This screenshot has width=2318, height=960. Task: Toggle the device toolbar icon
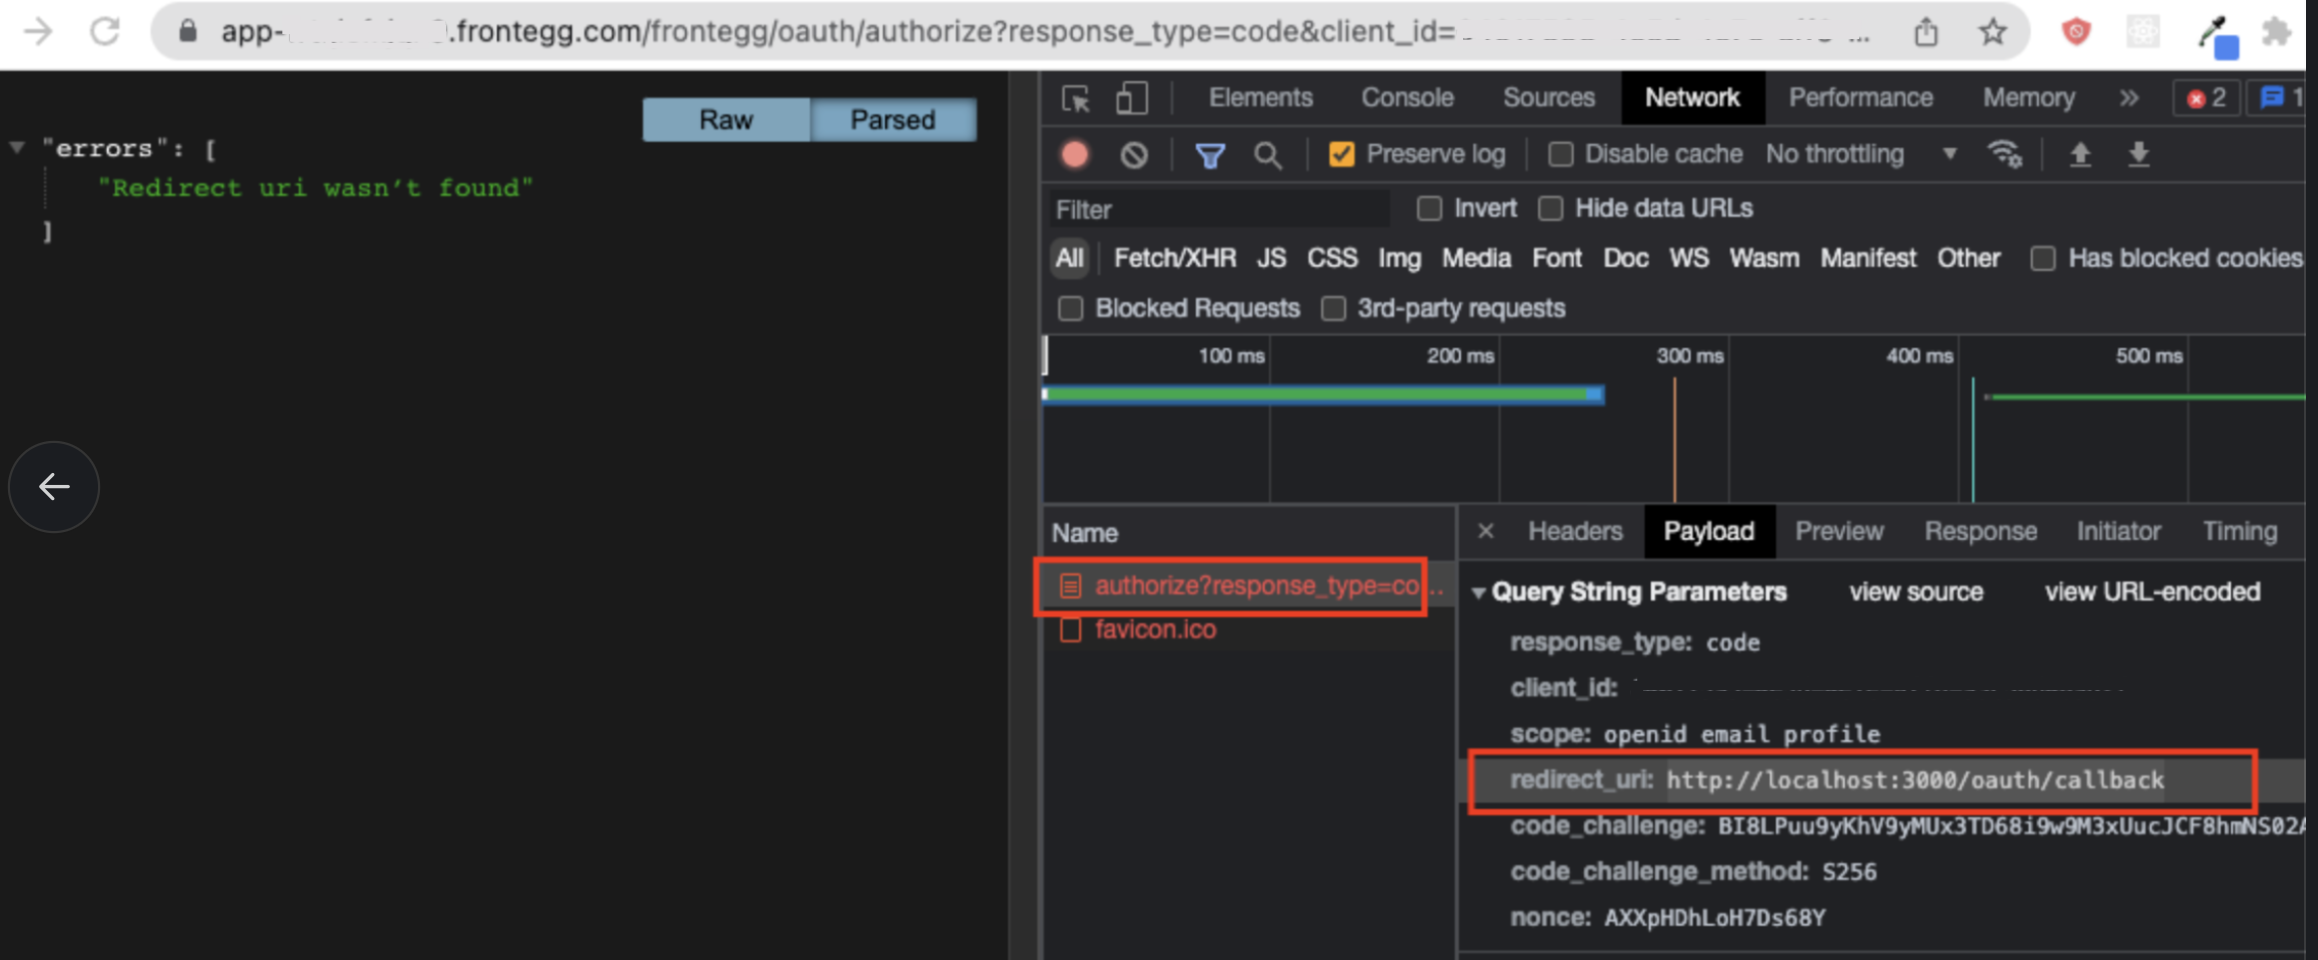point(1131,98)
